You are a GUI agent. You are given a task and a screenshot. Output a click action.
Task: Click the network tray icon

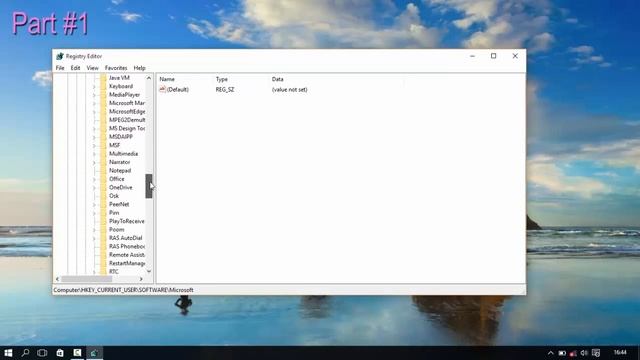point(573,353)
